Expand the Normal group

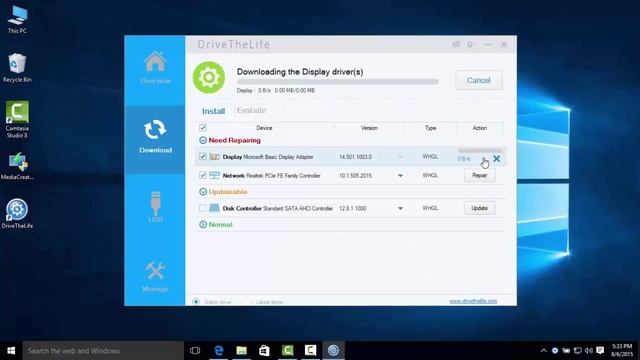pos(203,224)
